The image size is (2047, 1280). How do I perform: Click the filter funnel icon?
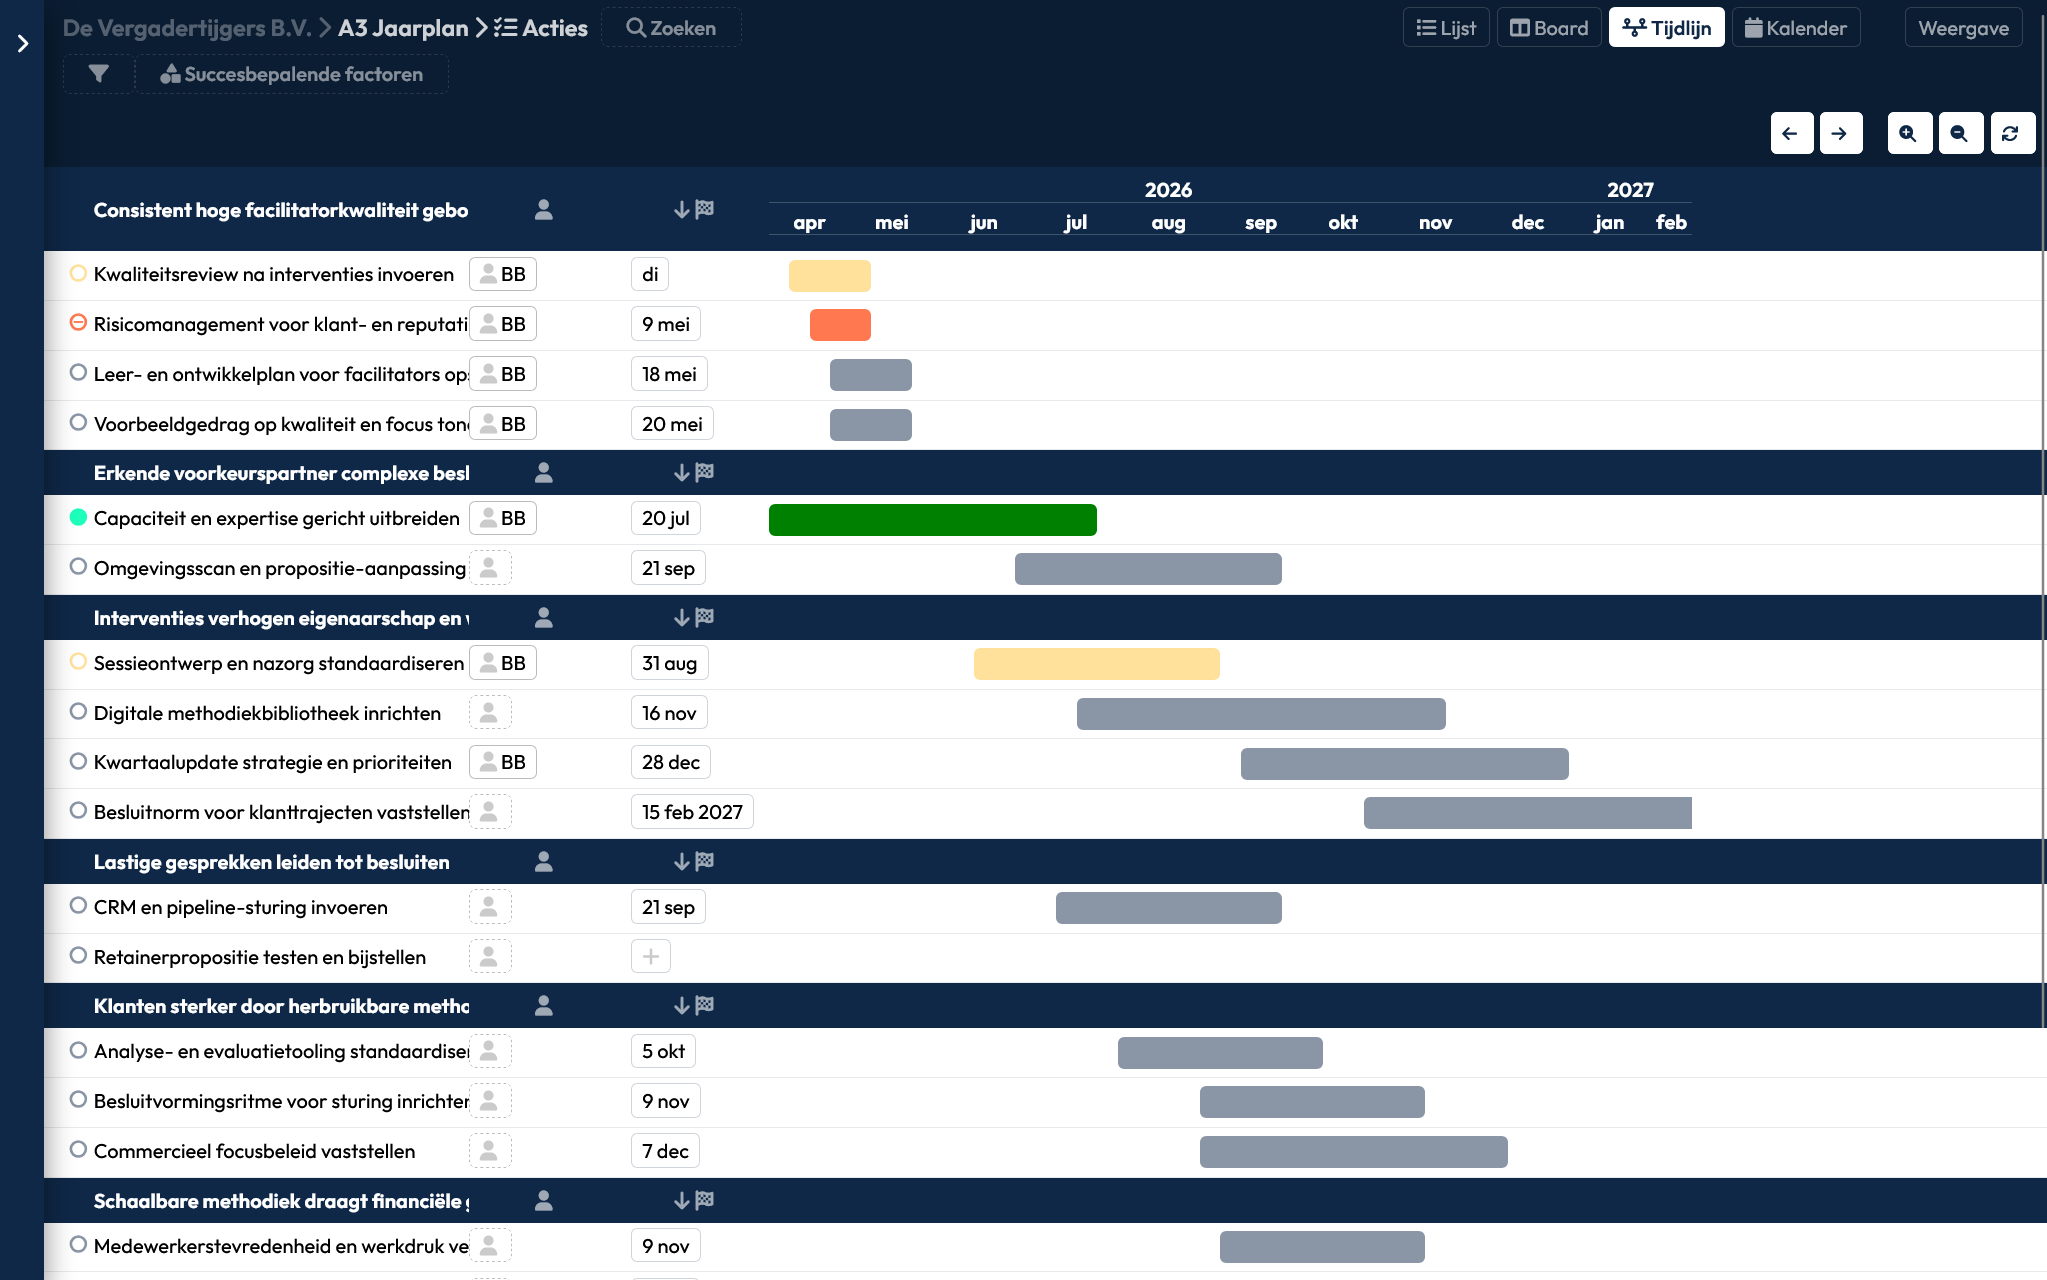click(x=98, y=74)
